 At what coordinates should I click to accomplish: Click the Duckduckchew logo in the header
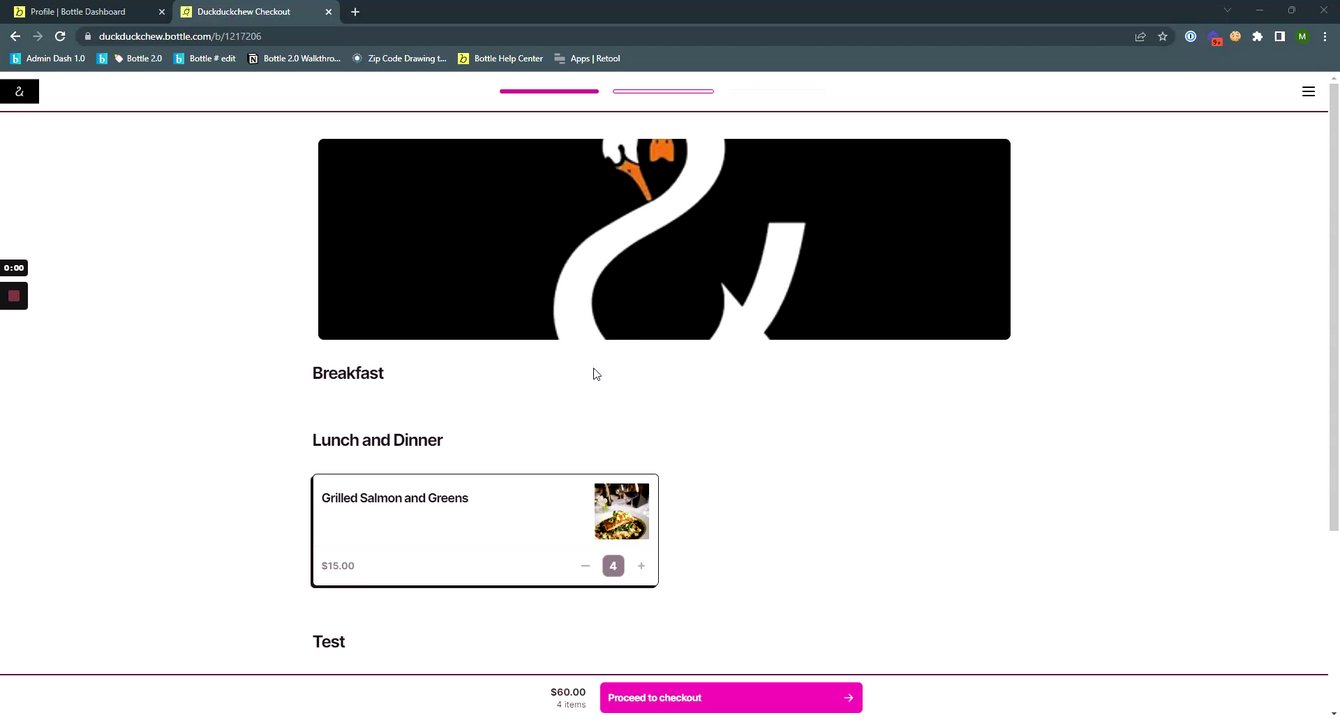[x=19, y=92]
